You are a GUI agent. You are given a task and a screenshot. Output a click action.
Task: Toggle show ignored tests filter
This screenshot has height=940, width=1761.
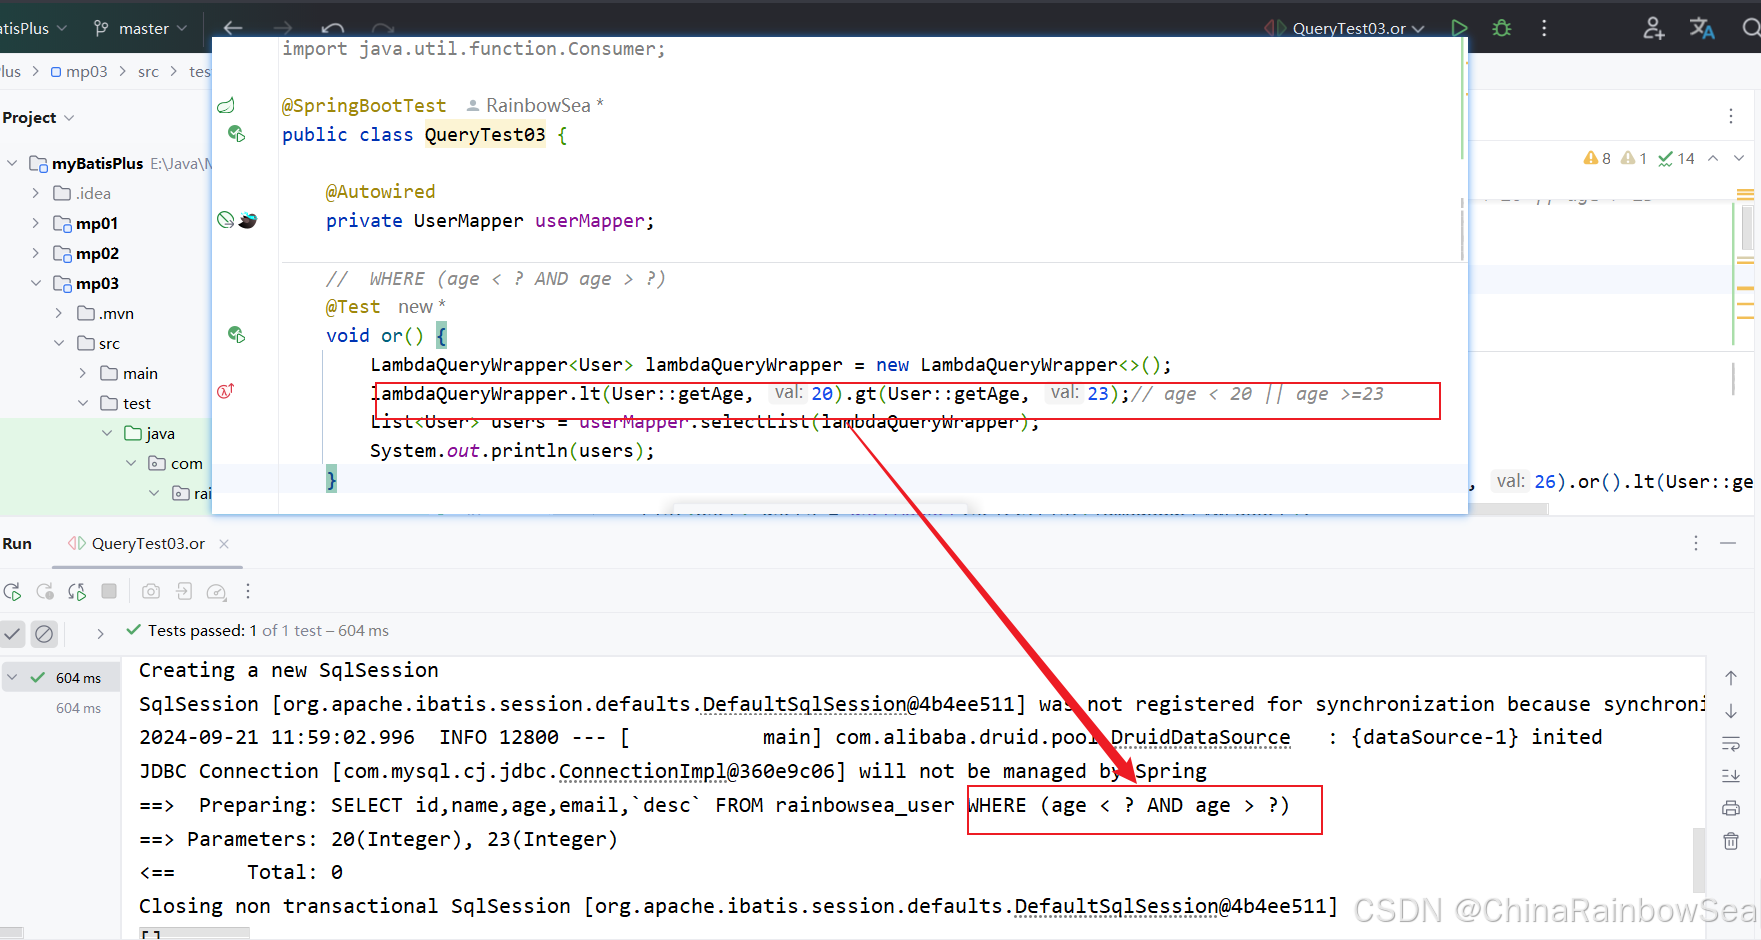click(44, 633)
